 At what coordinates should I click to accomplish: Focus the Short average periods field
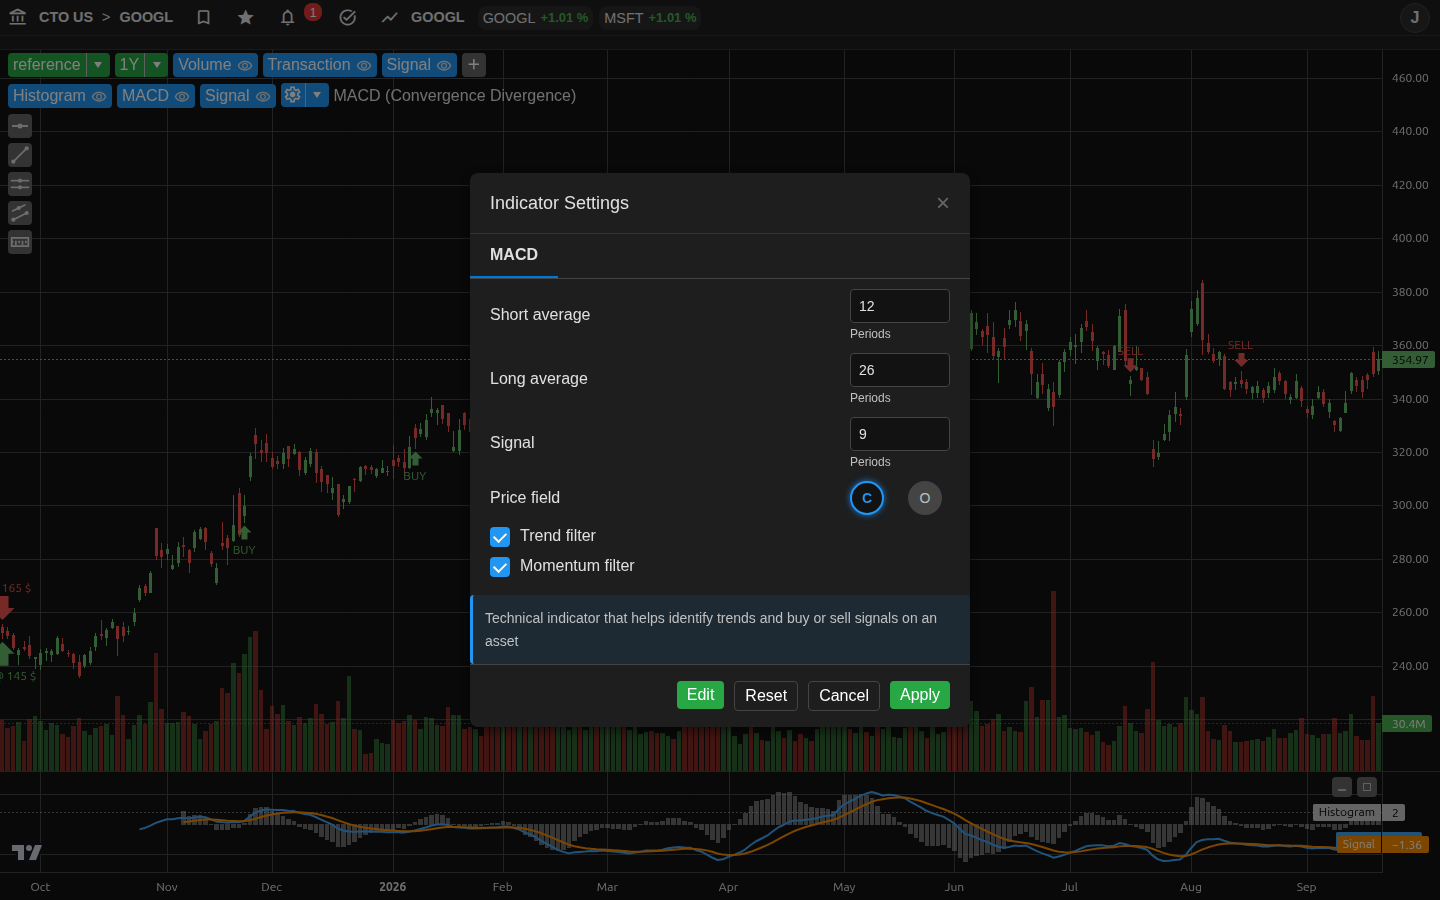point(900,306)
